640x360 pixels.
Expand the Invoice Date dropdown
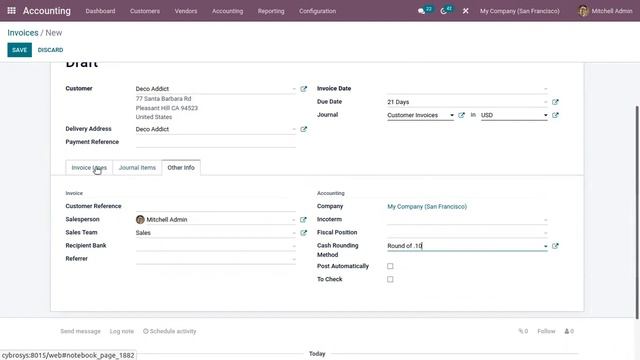(x=545, y=89)
